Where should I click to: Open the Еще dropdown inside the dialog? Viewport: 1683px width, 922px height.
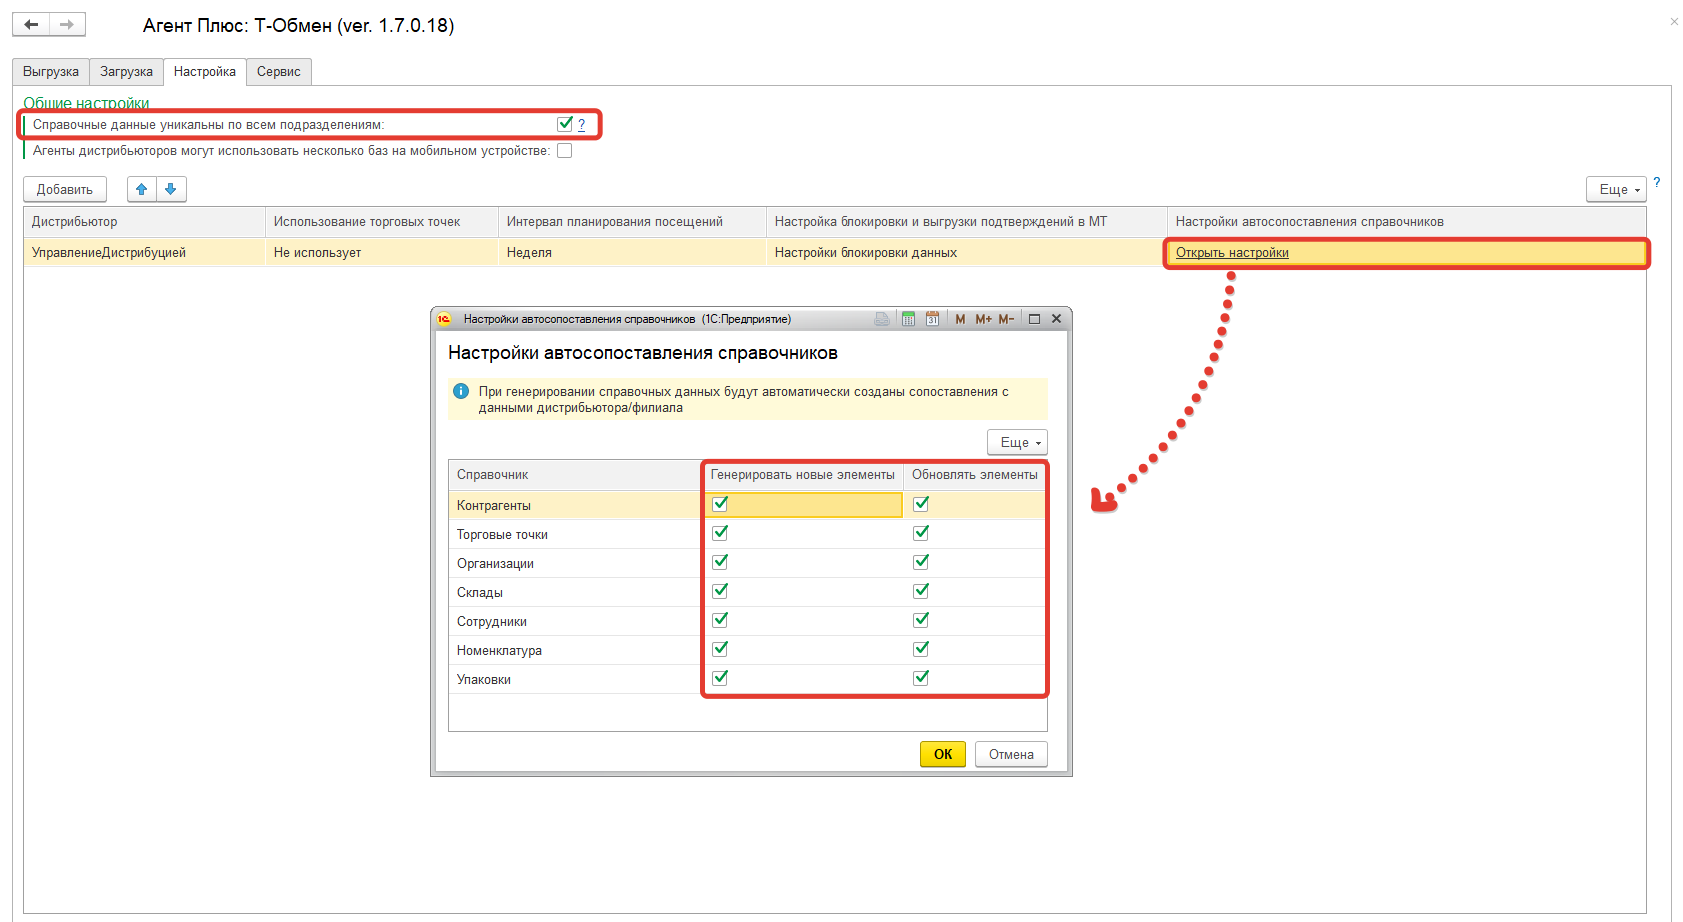pyautogui.click(x=1017, y=442)
